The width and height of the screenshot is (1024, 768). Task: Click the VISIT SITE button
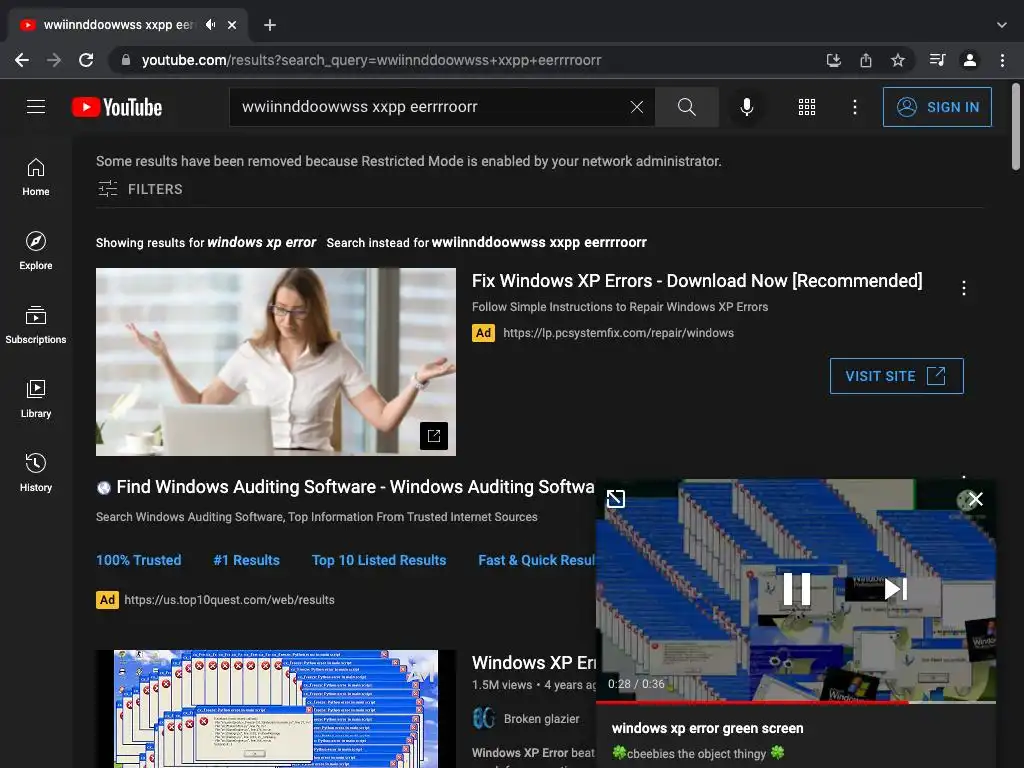click(x=897, y=376)
